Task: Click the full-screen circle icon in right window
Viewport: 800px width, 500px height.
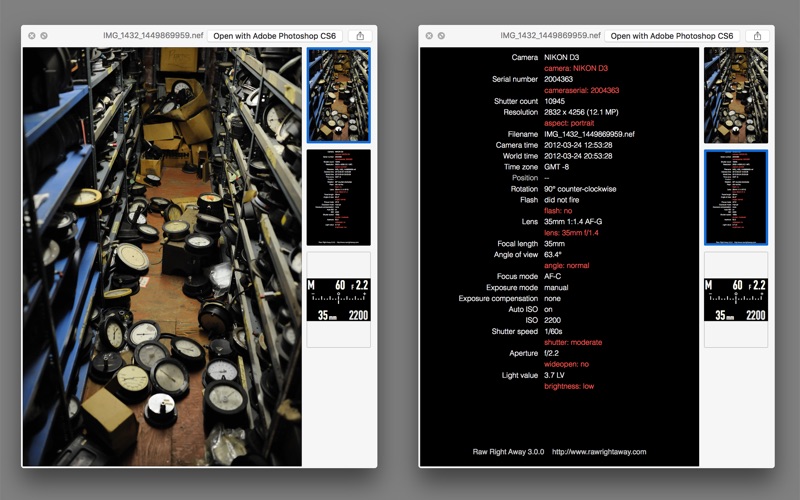Action: [x=441, y=36]
